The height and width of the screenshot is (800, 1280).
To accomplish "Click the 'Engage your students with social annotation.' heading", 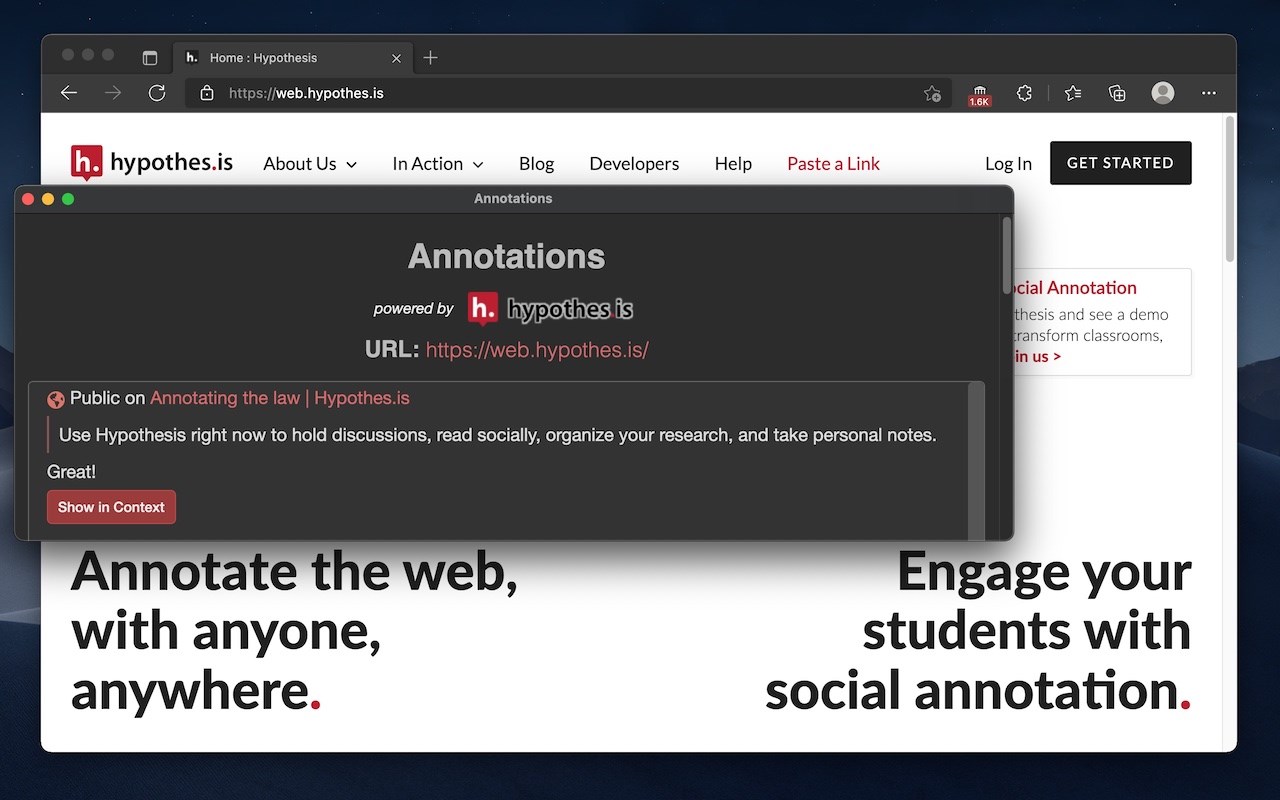I will click(x=978, y=631).
